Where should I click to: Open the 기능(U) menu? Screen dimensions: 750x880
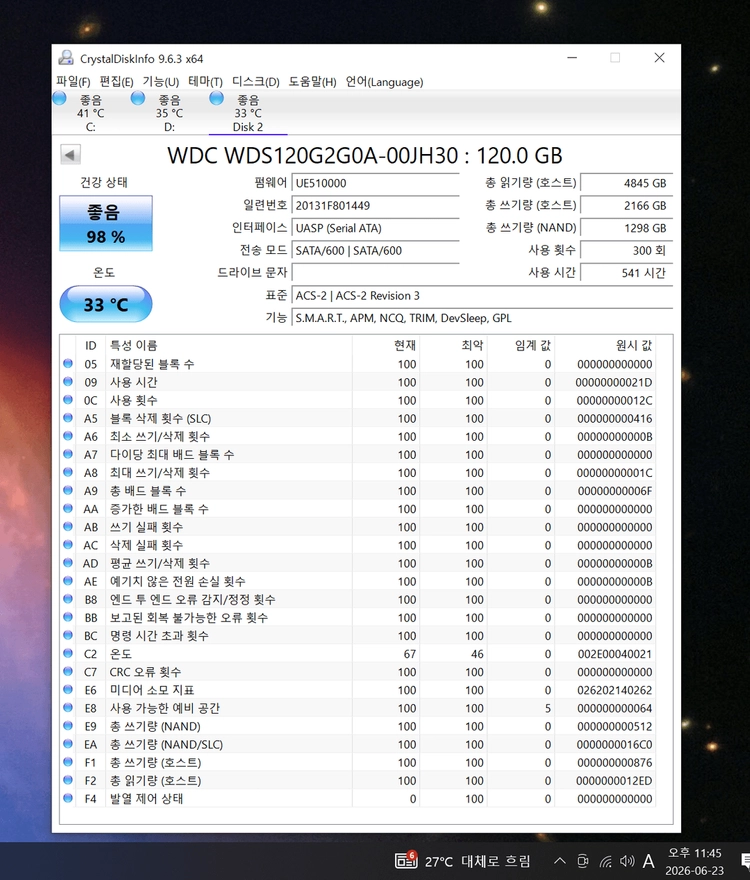coord(161,82)
